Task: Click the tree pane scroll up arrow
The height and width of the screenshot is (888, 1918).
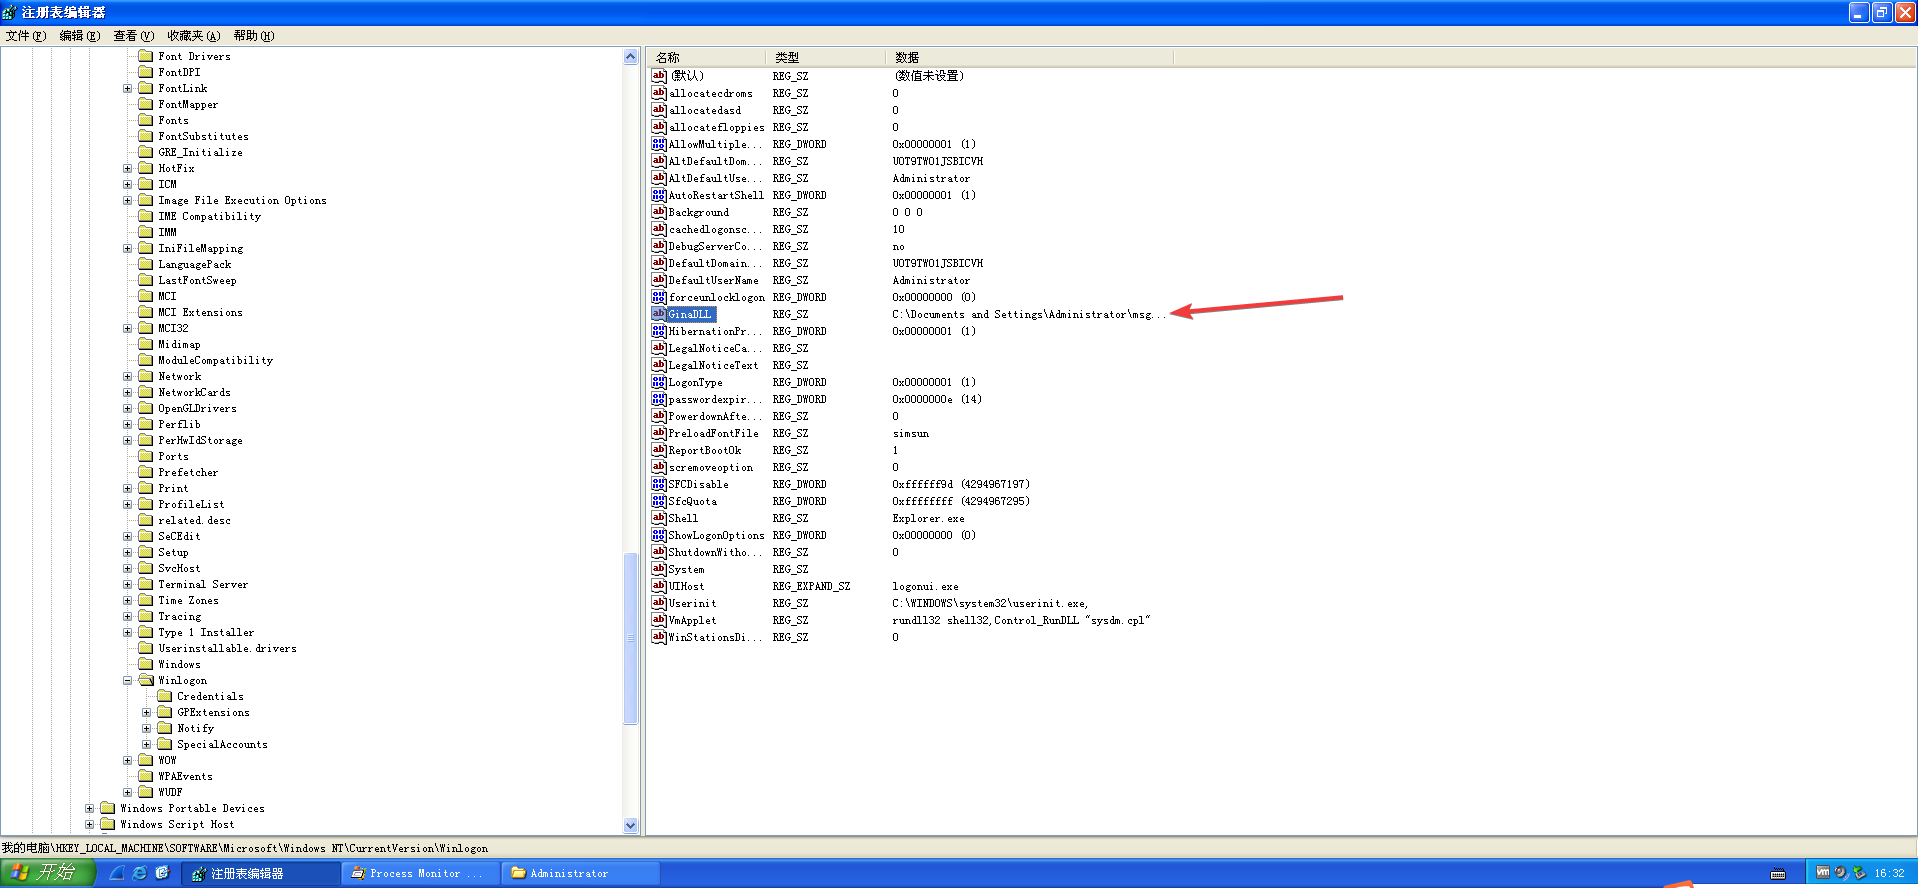Action: (630, 57)
